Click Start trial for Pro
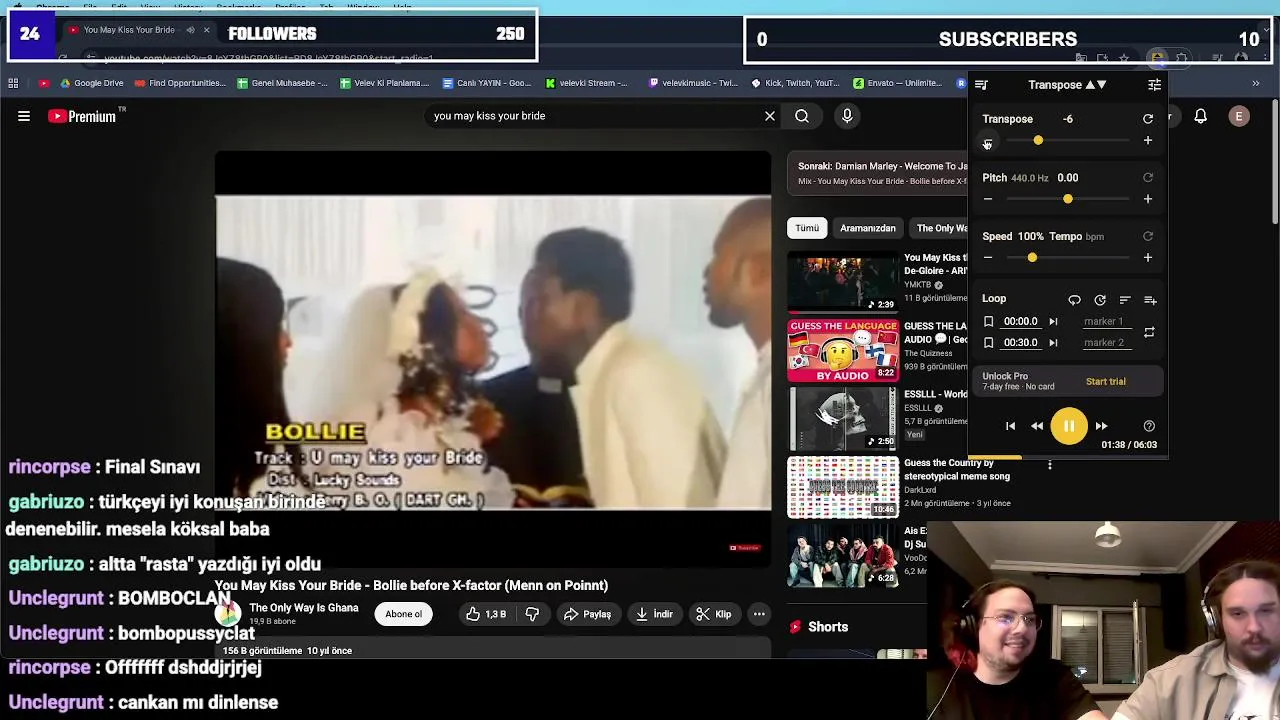This screenshot has width=1280, height=720. coord(1106,381)
